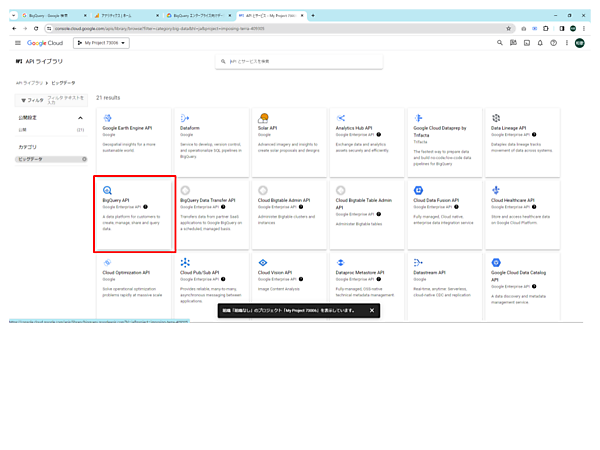
Task: Open the Data Lineage API card icon
Action: click(496, 118)
